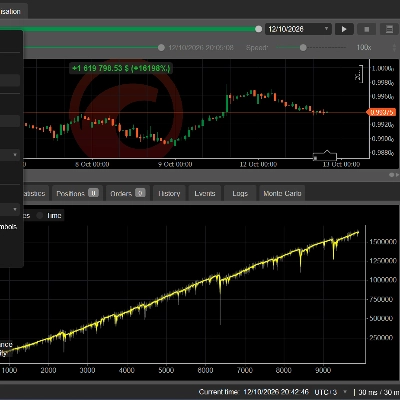This screenshot has width=400, height=400.
Task: Open the Orders tab
Action: click(128, 193)
